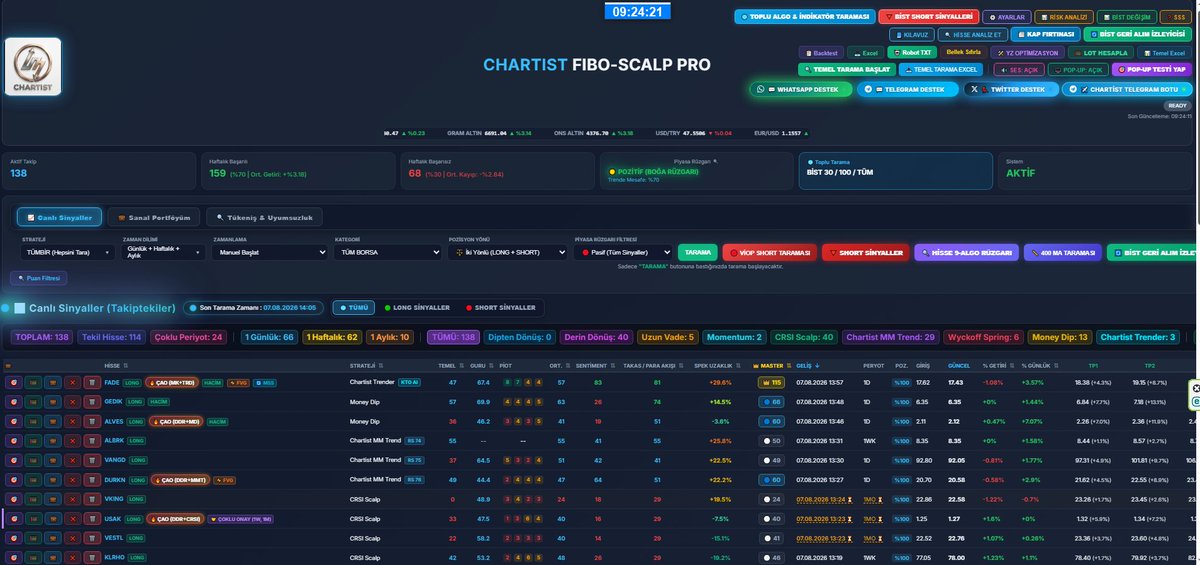
Task: Open the ZAMAN DİLİMİ dropdown
Action: point(162,253)
